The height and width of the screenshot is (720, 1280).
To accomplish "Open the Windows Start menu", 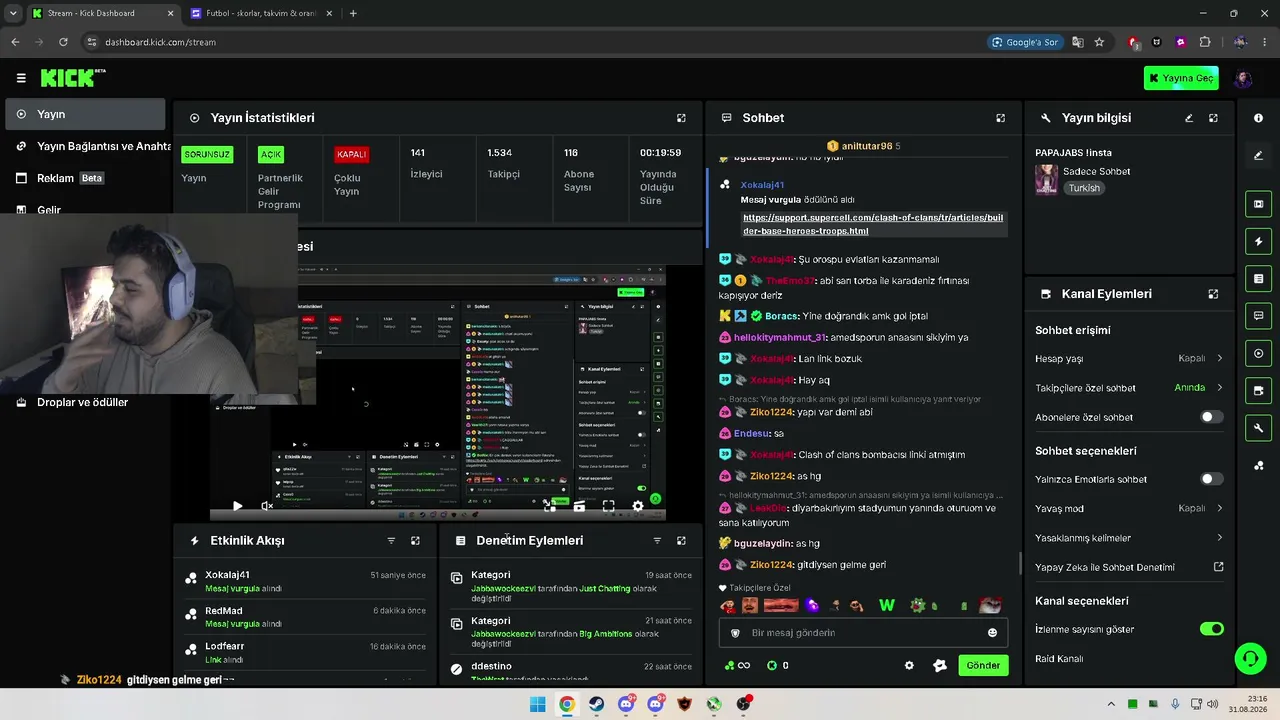I will (537, 704).
